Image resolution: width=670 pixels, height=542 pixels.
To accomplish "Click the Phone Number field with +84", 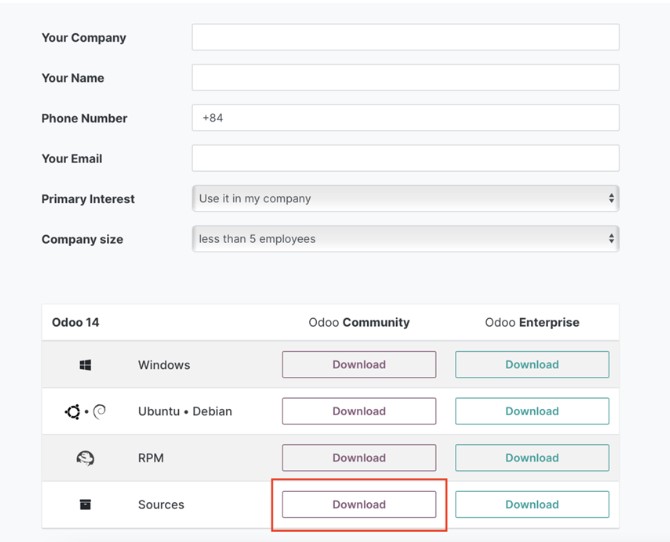I will point(406,118).
